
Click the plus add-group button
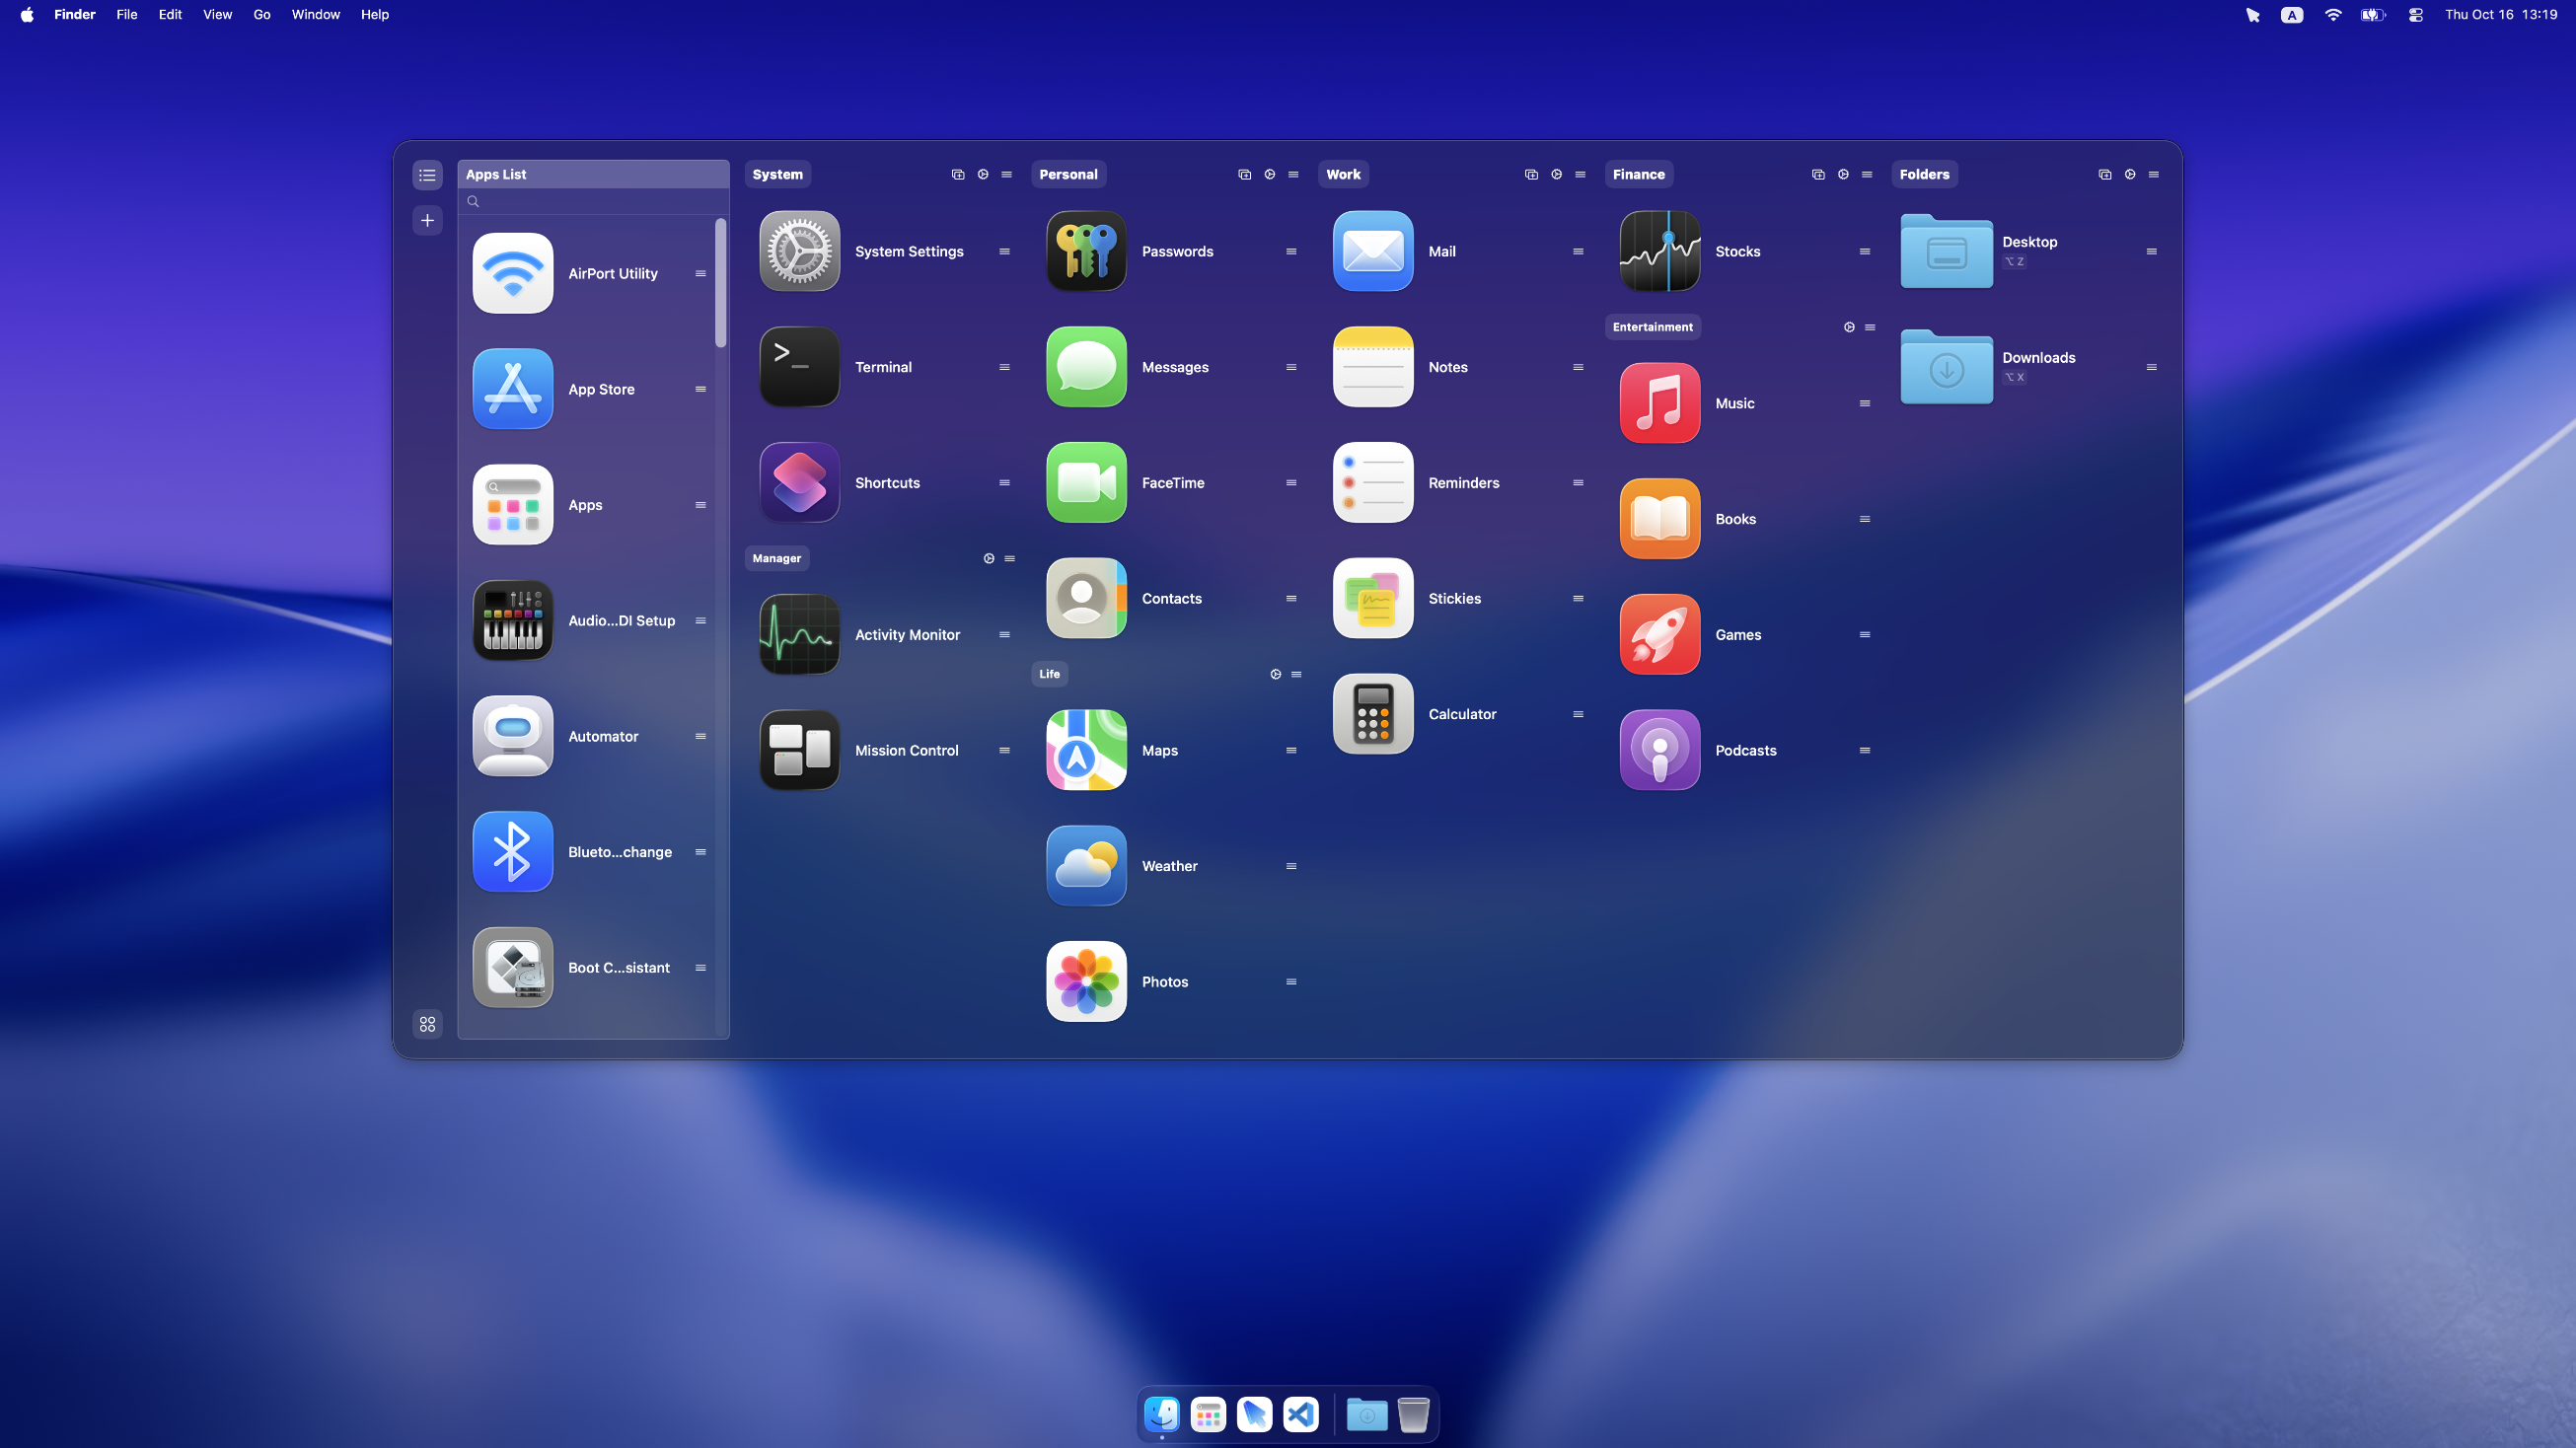pos(427,220)
